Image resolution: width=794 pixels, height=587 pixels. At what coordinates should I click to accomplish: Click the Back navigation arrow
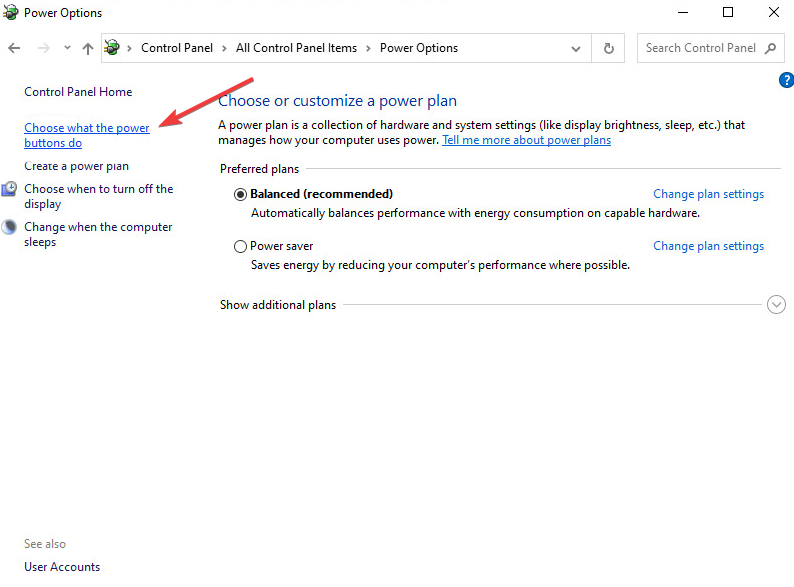pyautogui.click(x=14, y=48)
